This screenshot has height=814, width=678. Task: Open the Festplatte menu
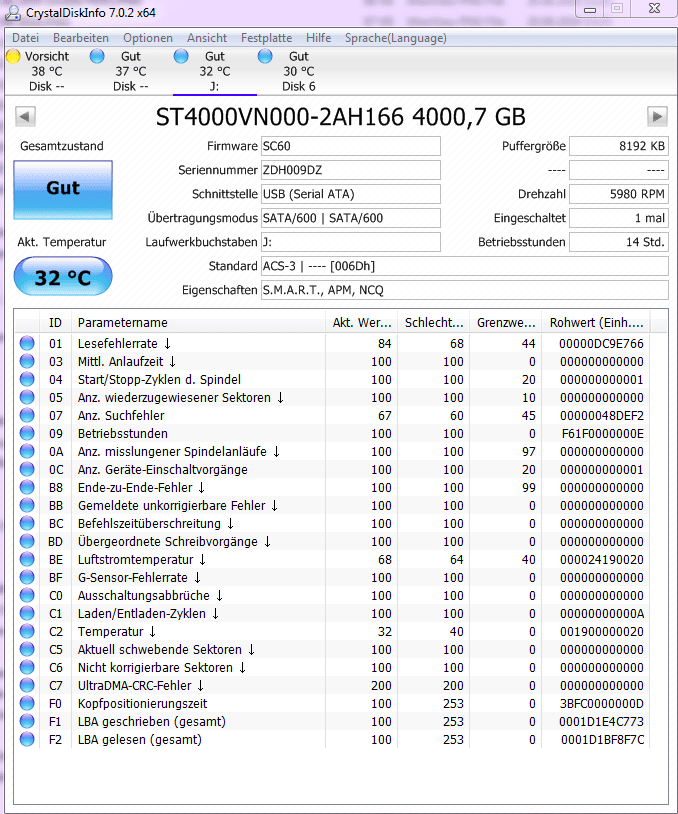coord(266,38)
